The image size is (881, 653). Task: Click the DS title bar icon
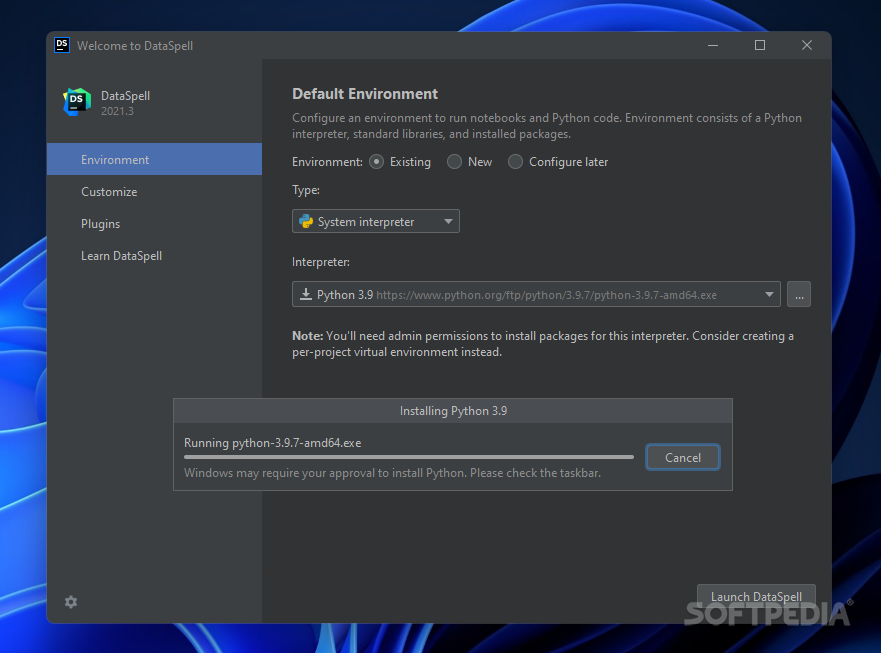pos(62,45)
